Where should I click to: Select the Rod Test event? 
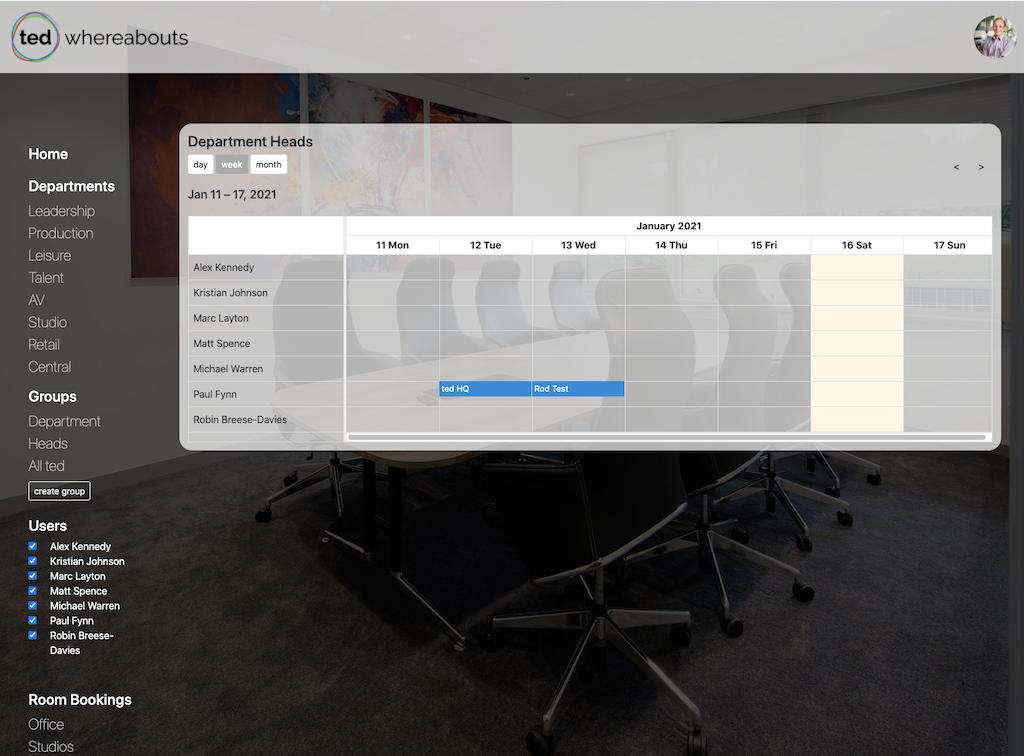click(577, 389)
